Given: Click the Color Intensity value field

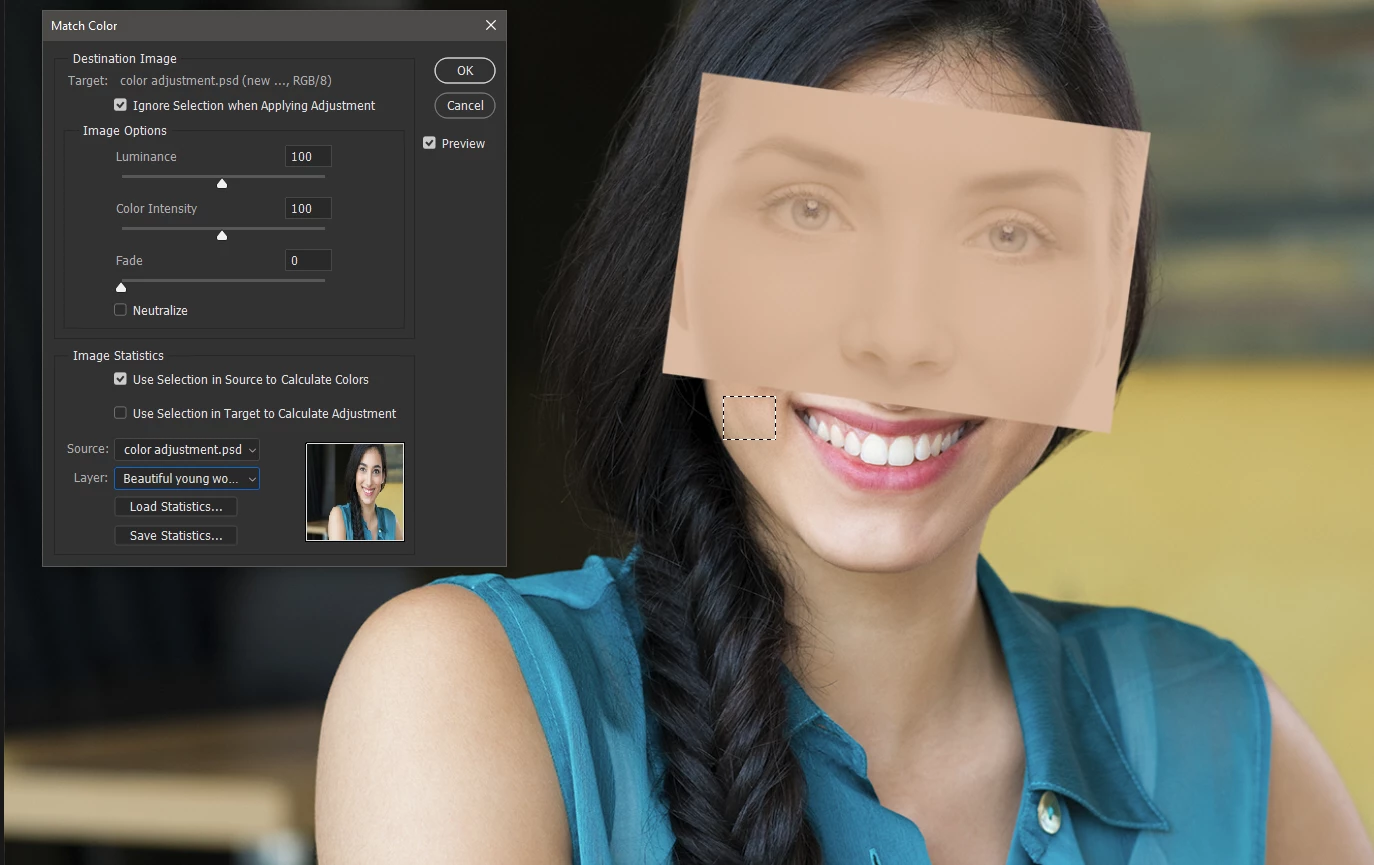Looking at the screenshot, I should [308, 209].
